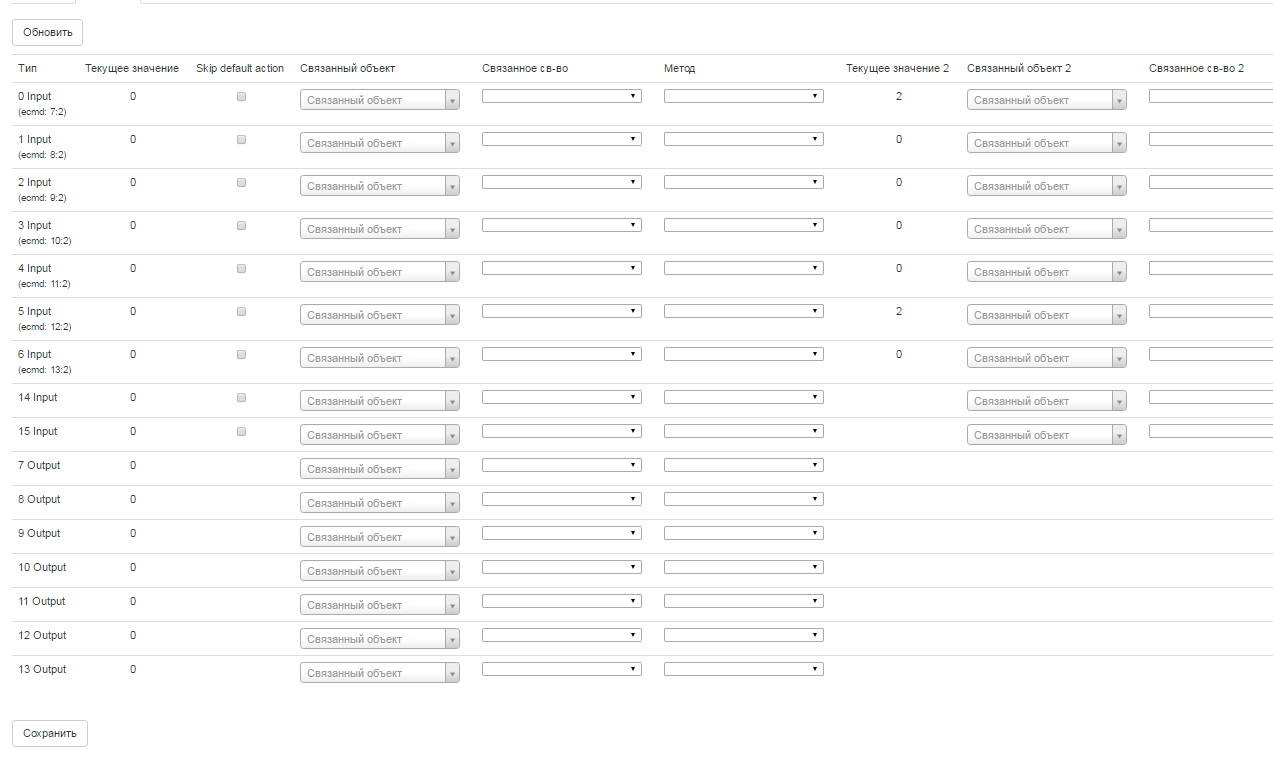Image resolution: width=1273 pixels, height=764 pixels.
Task: Open Метод dropdown for 2 Input
Action: pos(743,182)
